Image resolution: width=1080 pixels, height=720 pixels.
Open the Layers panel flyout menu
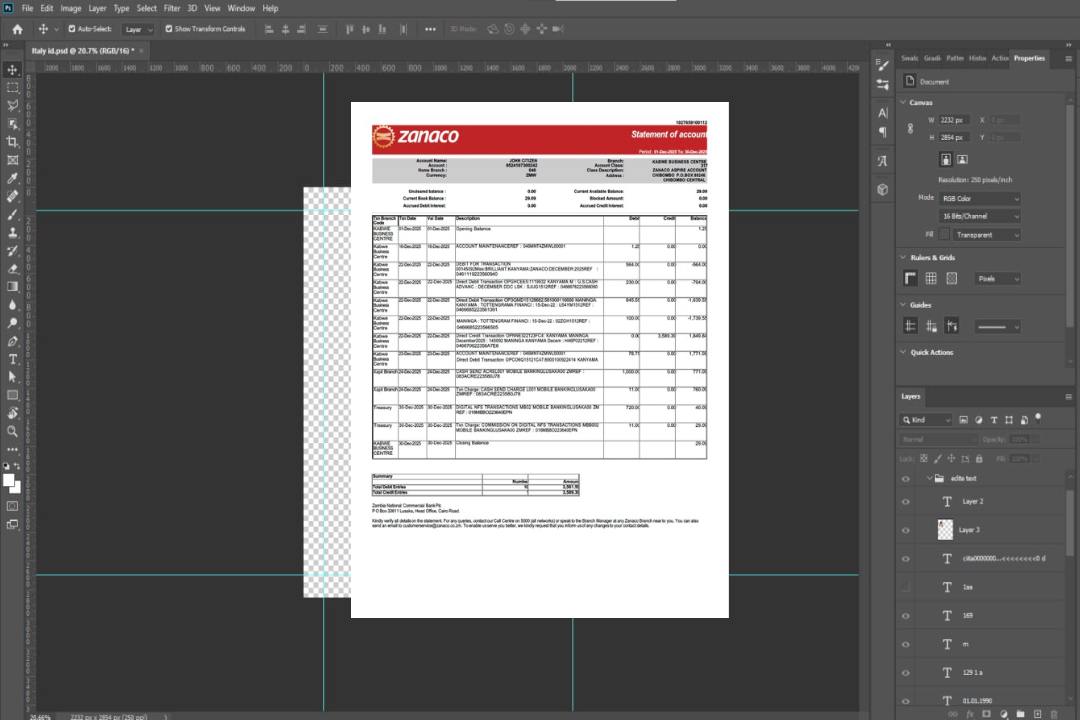click(1068, 397)
